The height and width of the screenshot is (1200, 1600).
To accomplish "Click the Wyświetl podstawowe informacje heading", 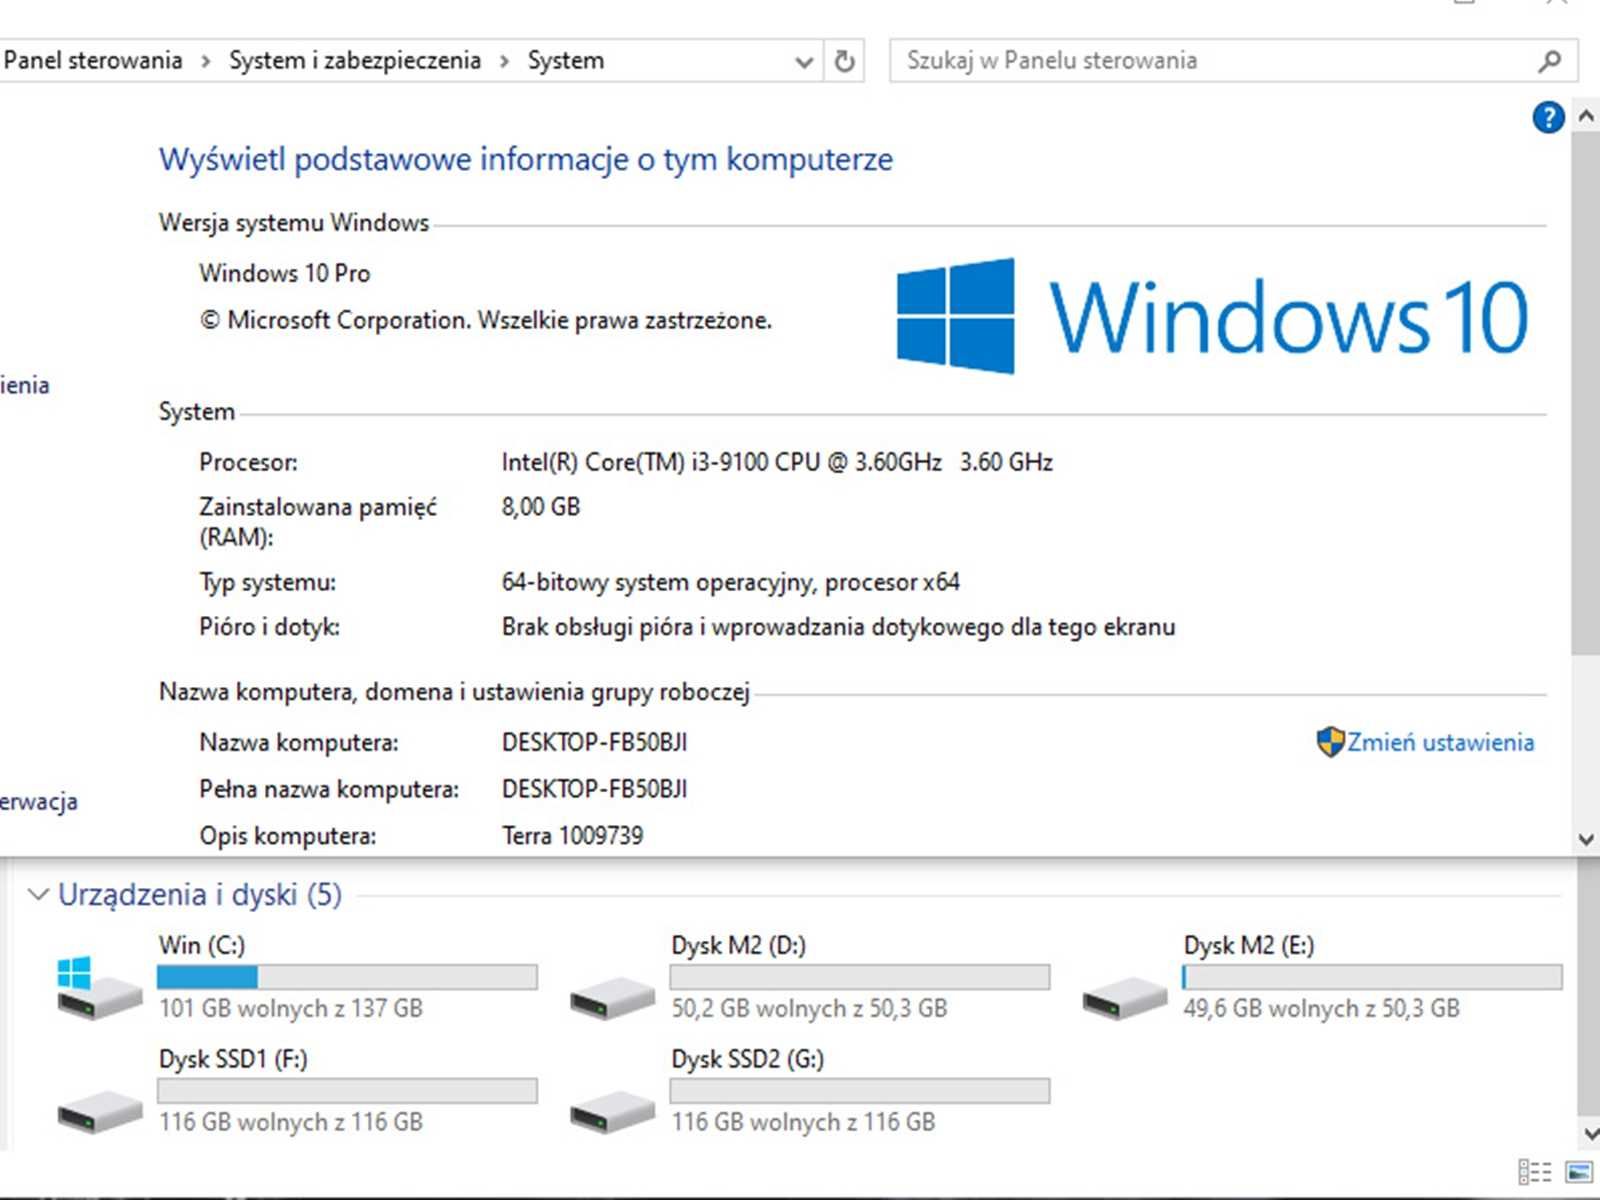I will point(526,159).
